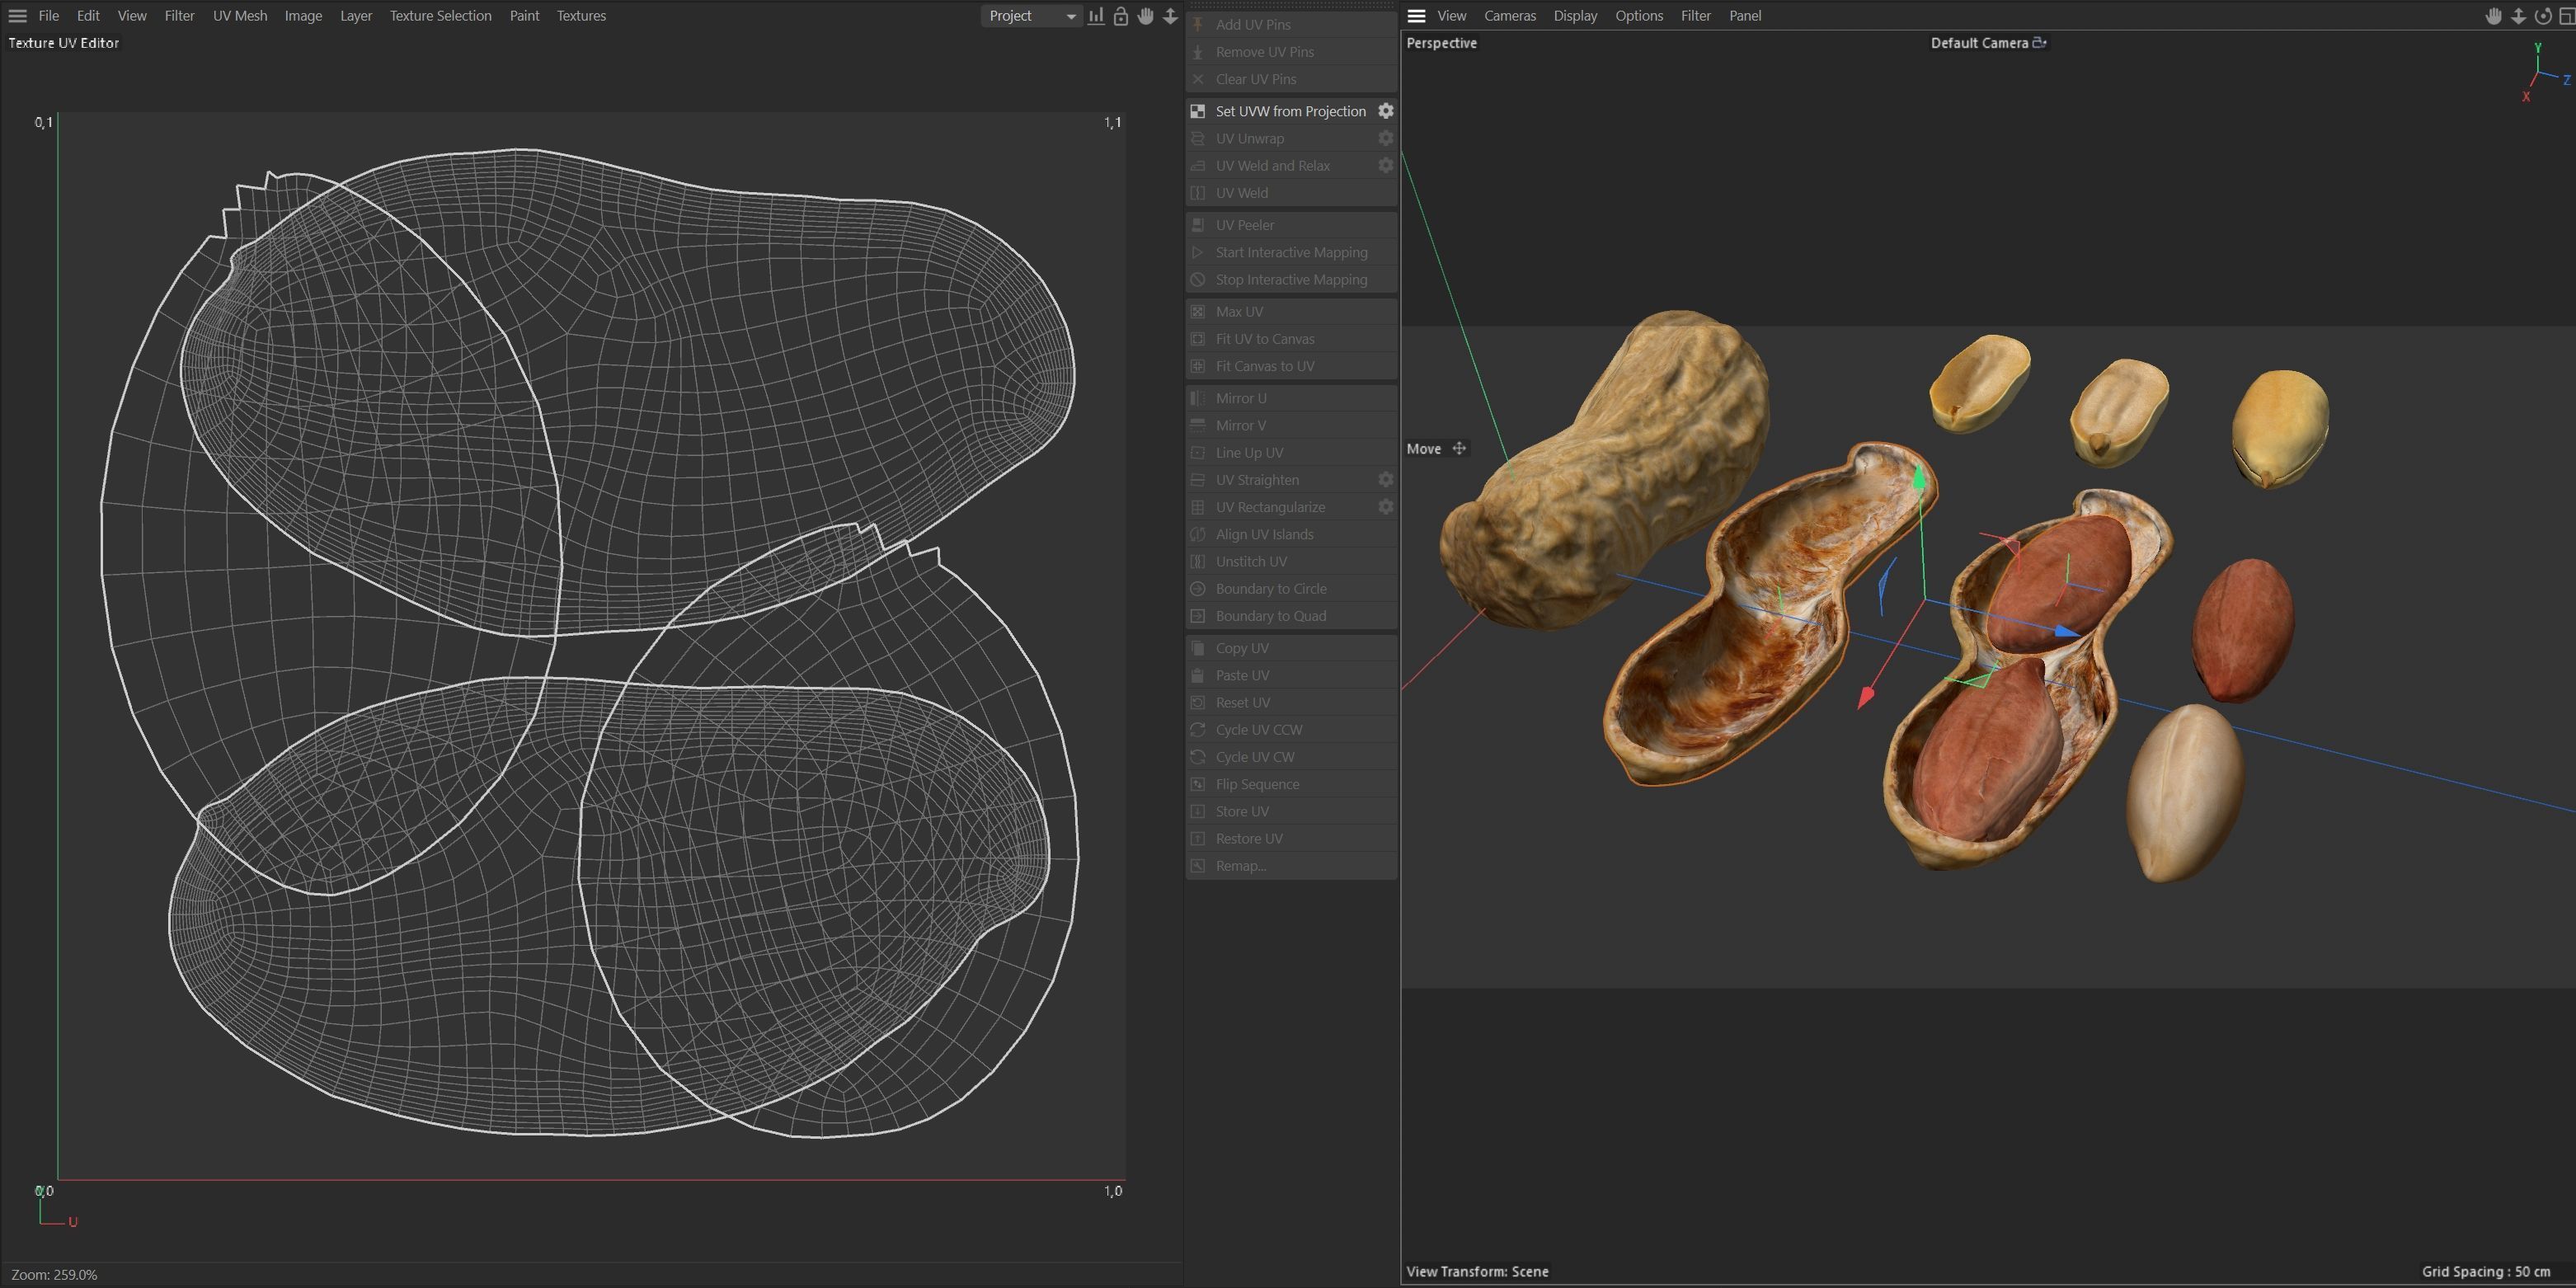Open the Texture UV Editor hamburger menu
This screenshot has height=1288, width=2576.
[17, 16]
